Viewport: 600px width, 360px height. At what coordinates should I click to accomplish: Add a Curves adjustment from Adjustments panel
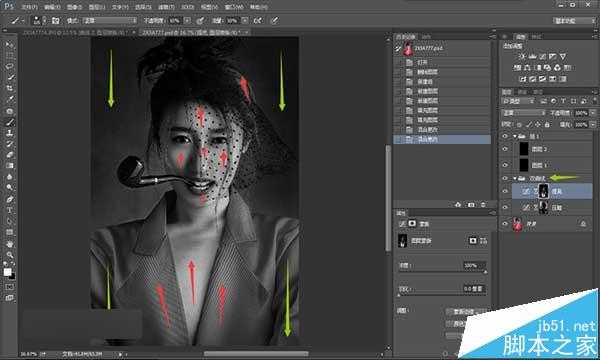pyautogui.click(x=543, y=56)
